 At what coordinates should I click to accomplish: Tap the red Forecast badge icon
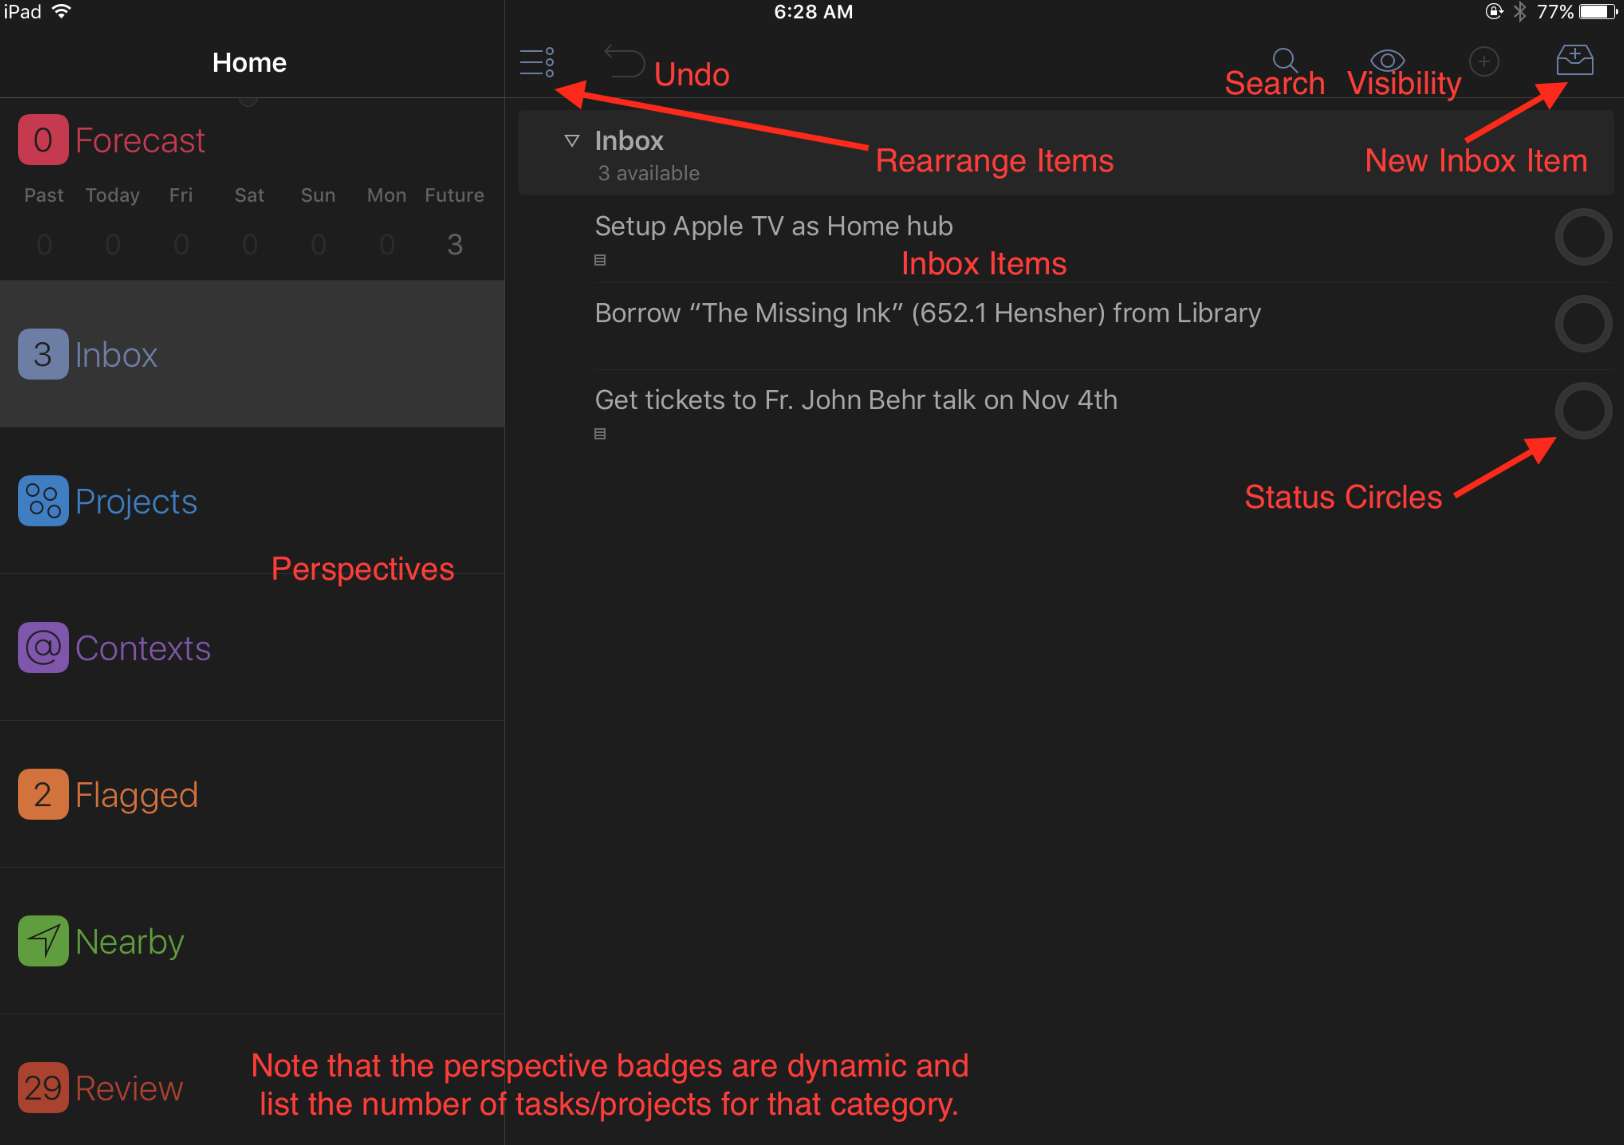pos(43,139)
